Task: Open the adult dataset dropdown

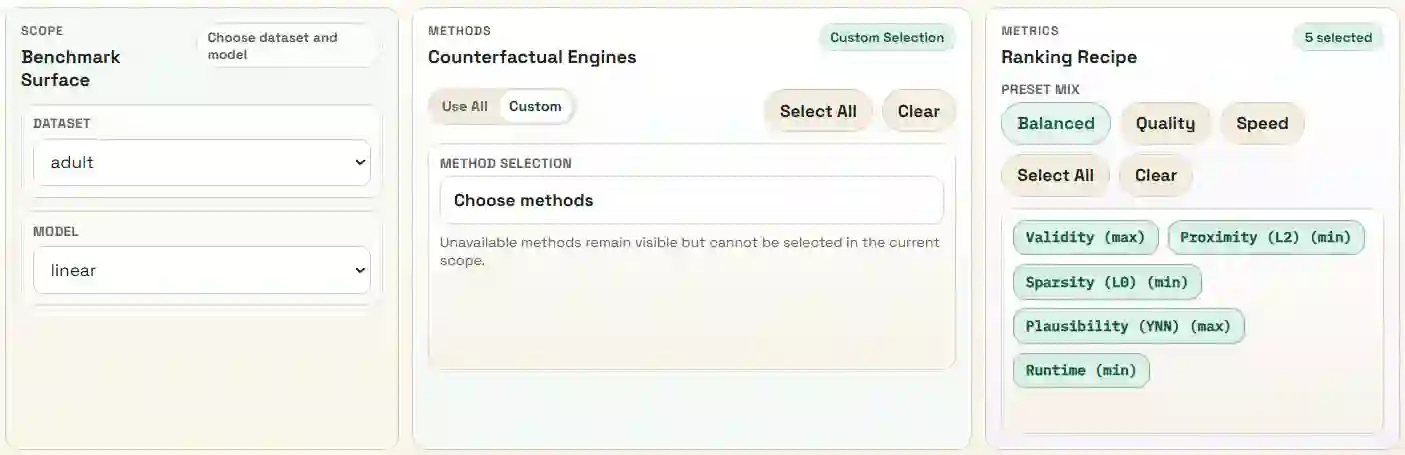Action: [202, 162]
